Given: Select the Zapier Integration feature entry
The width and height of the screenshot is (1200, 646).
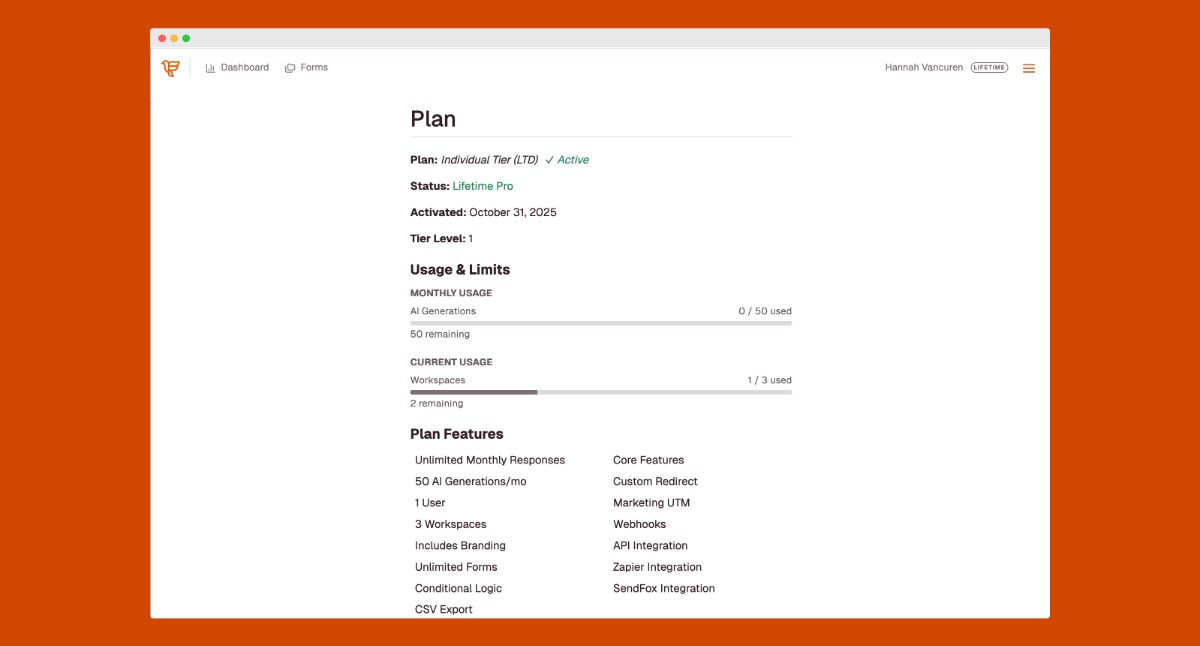Looking at the screenshot, I should point(657,567).
